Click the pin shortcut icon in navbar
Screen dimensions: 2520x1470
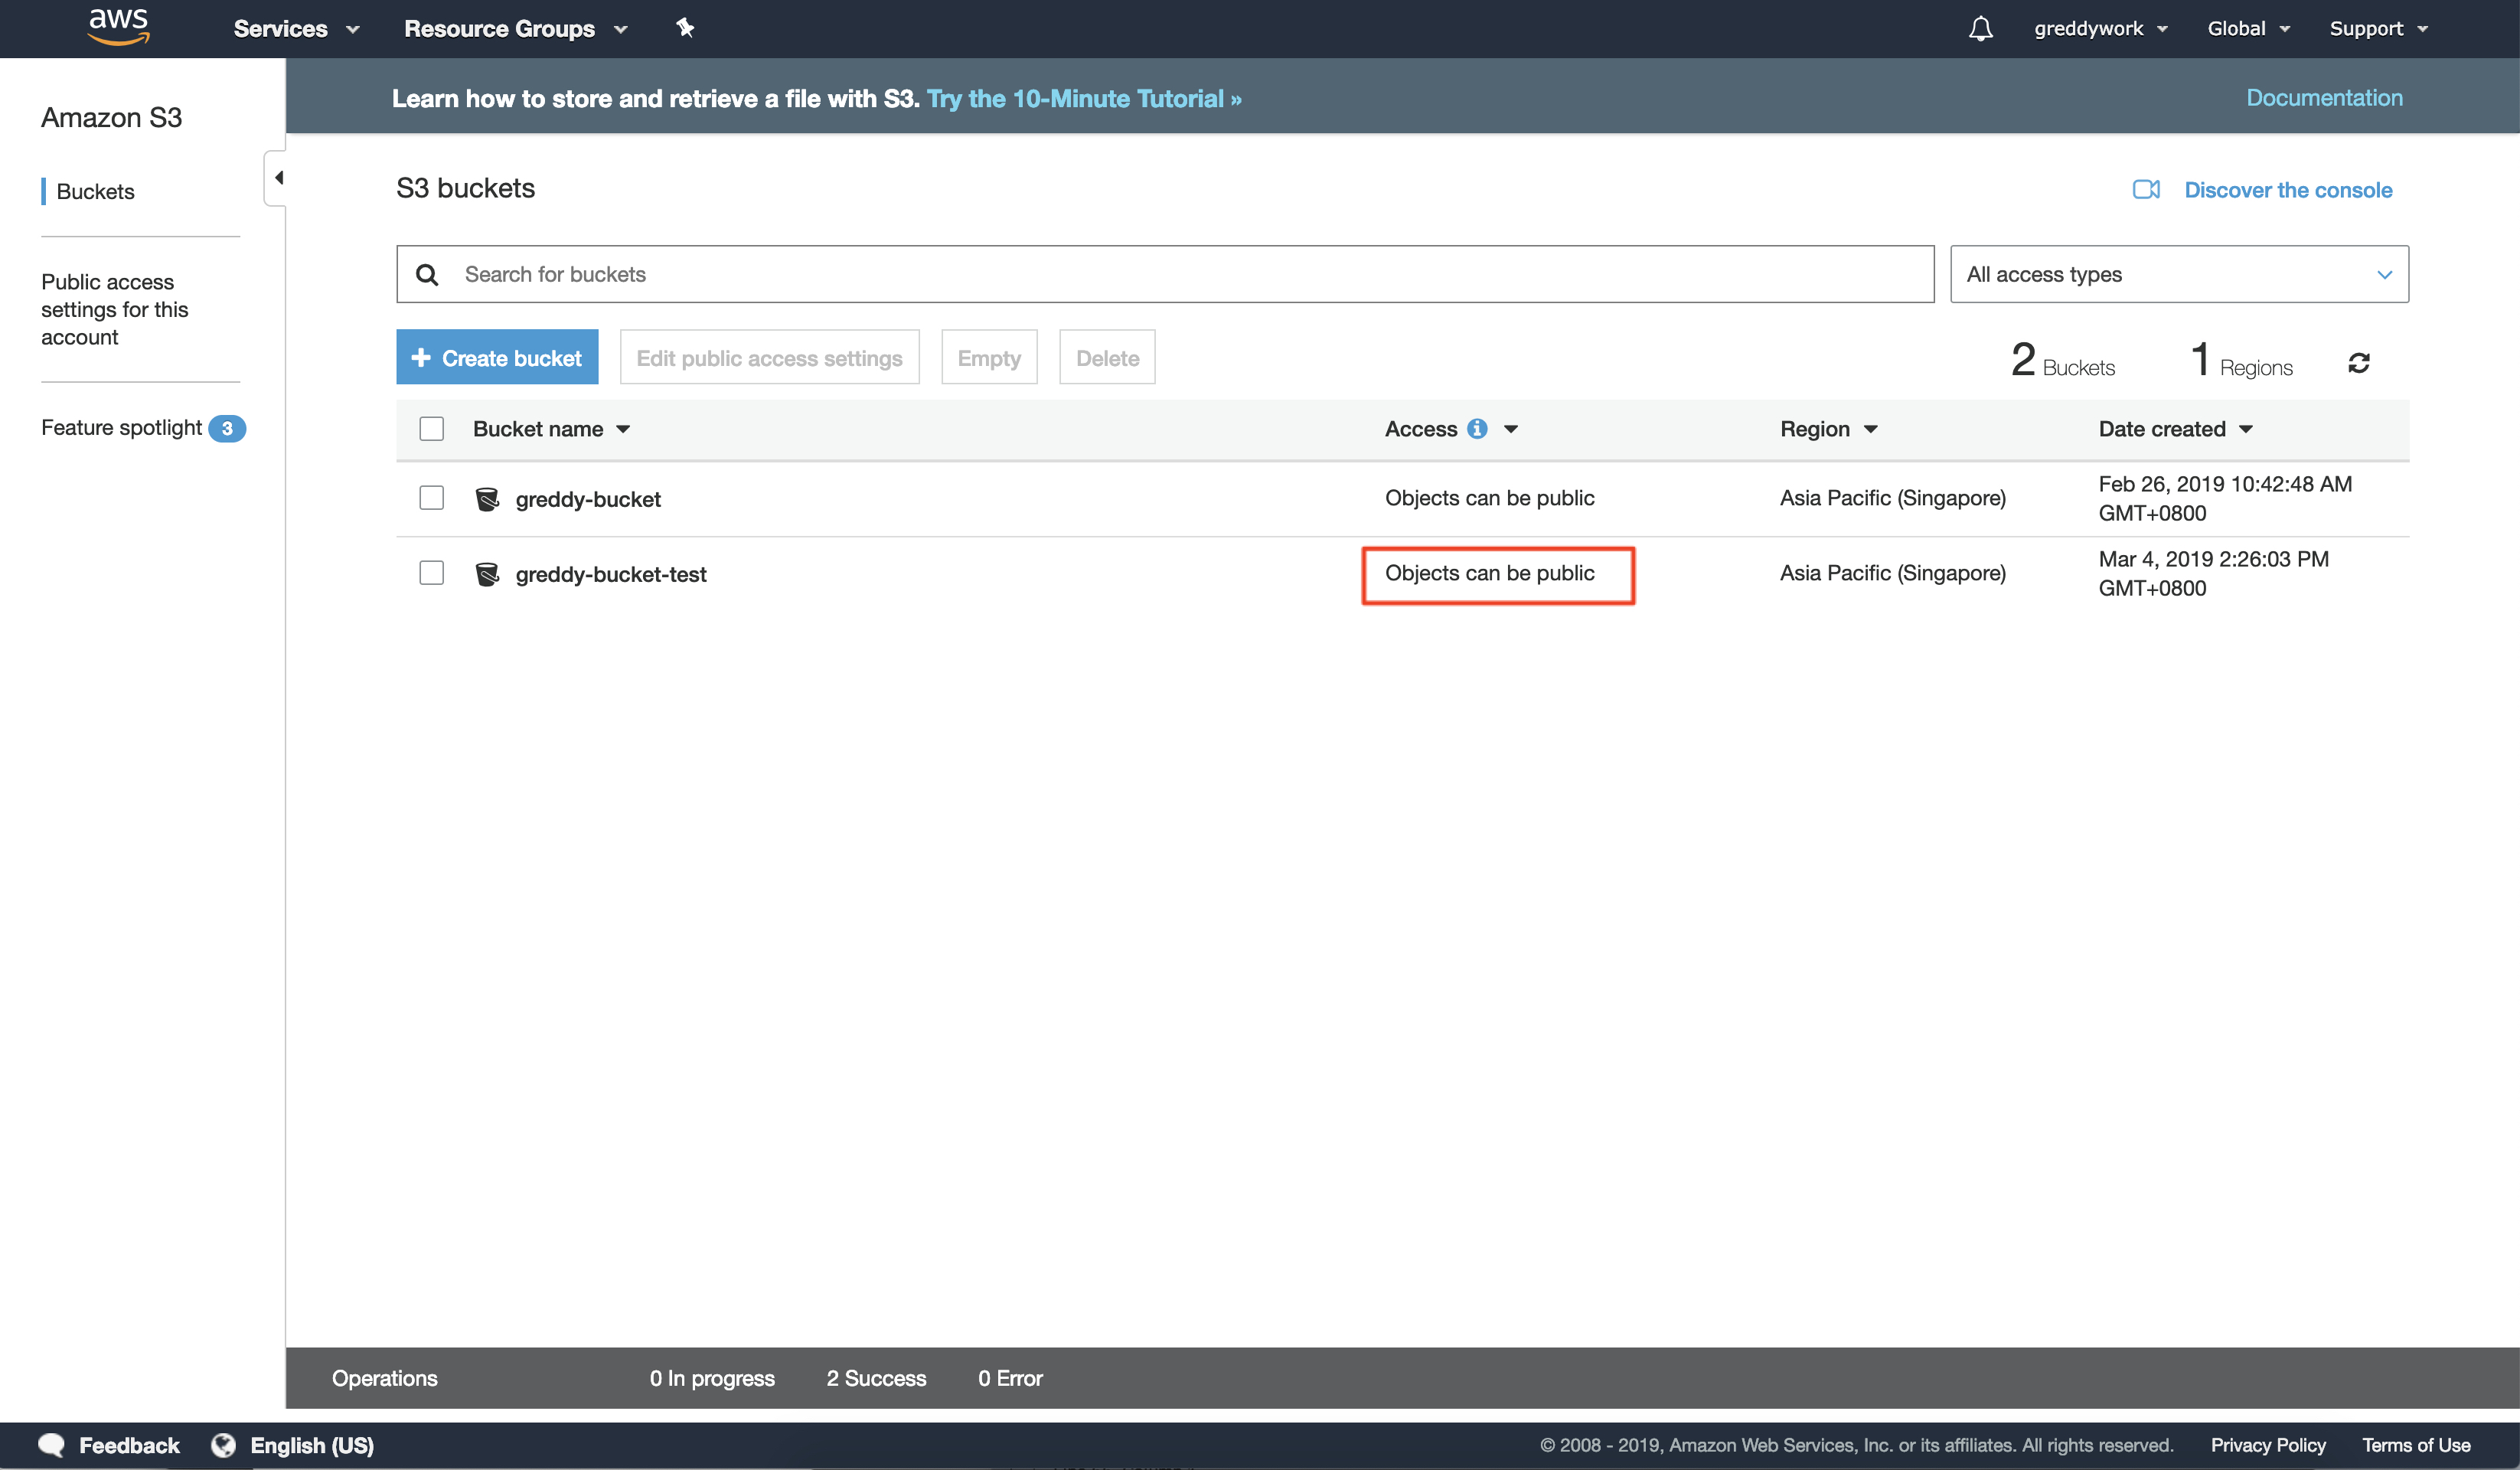point(685,28)
